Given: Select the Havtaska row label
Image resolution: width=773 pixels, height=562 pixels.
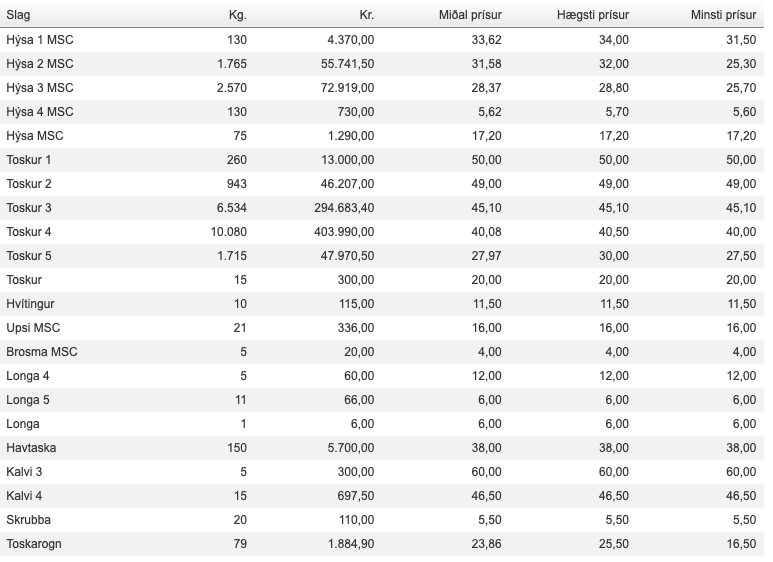Looking at the screenshot, I should click(31, 448).
